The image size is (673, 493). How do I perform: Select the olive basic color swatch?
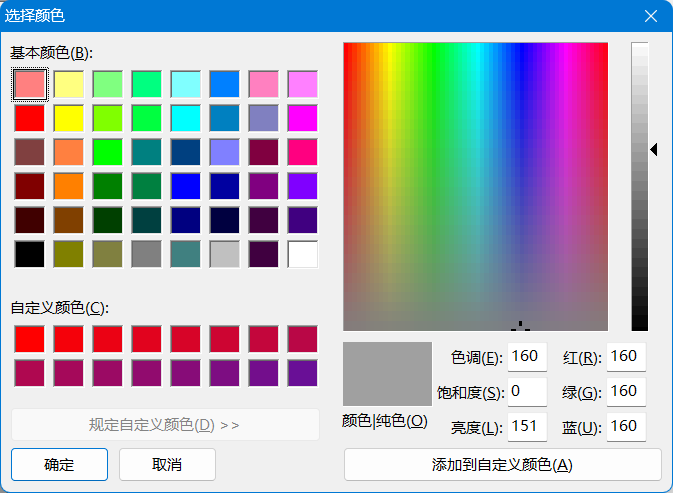69,254
